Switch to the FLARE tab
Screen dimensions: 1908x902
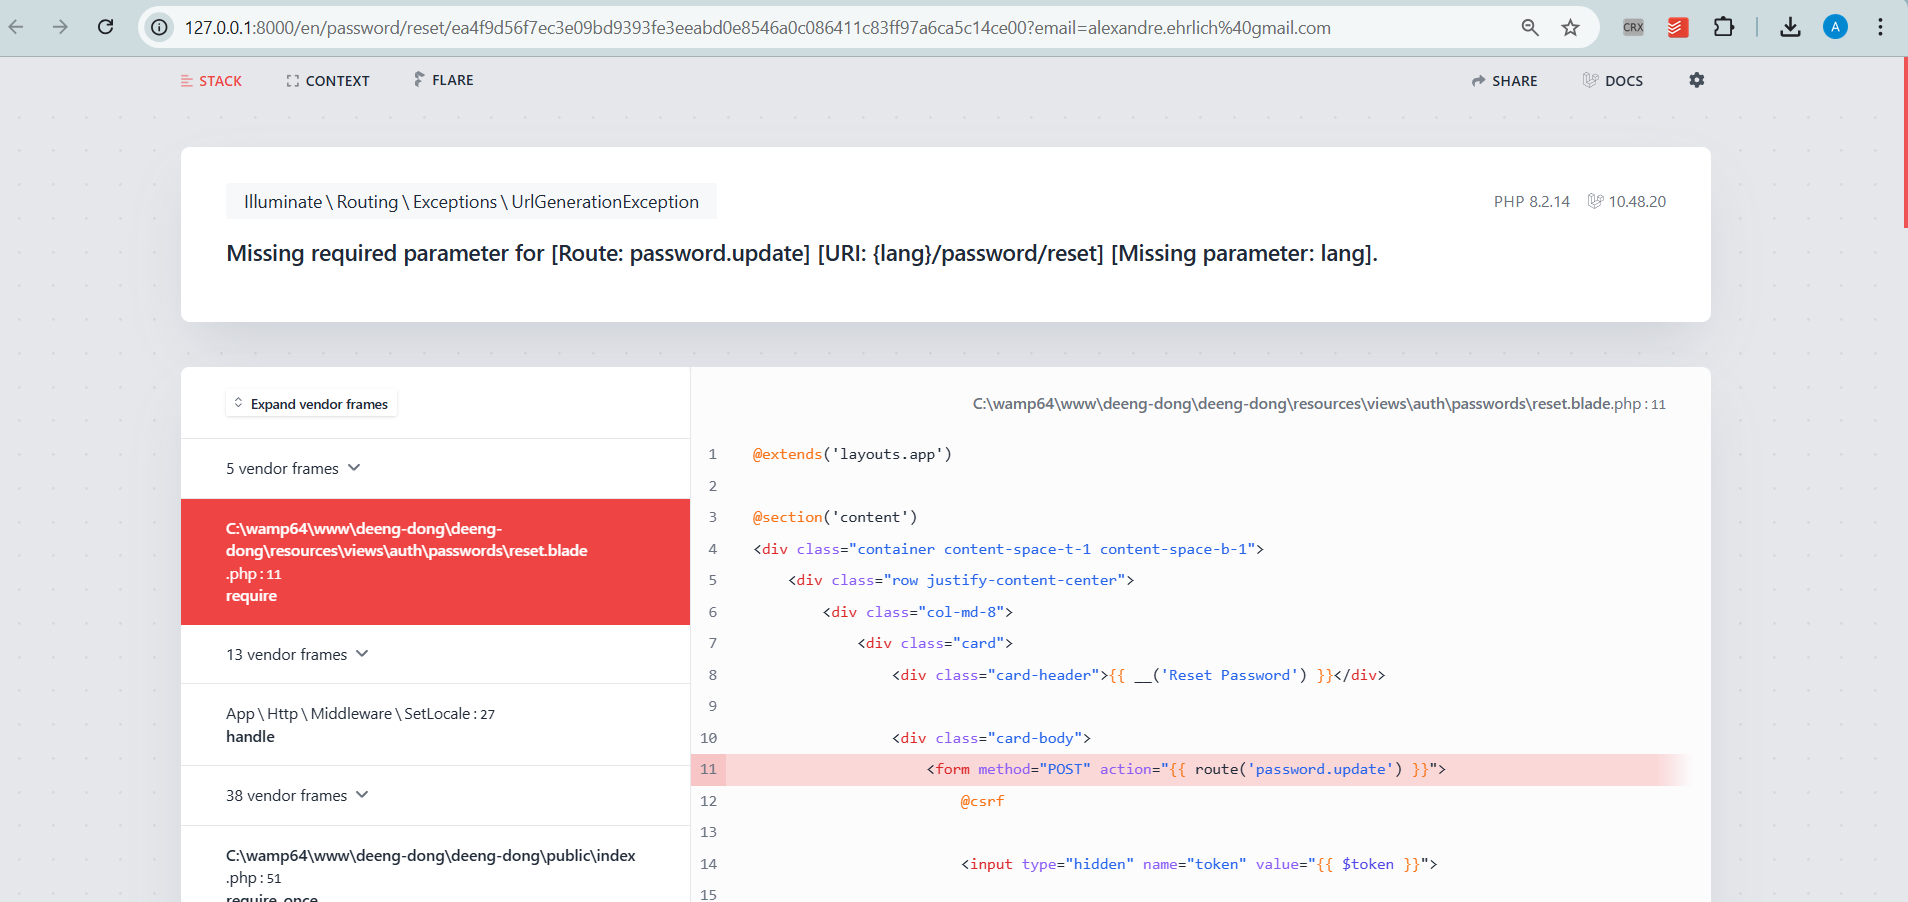443,80
